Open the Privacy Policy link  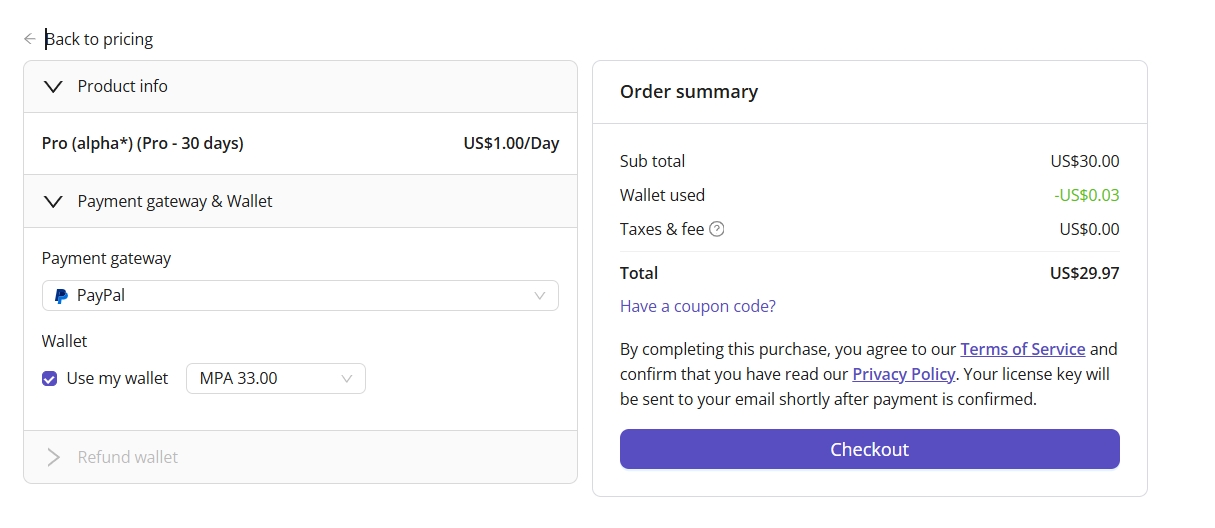[x=904, y=374]
